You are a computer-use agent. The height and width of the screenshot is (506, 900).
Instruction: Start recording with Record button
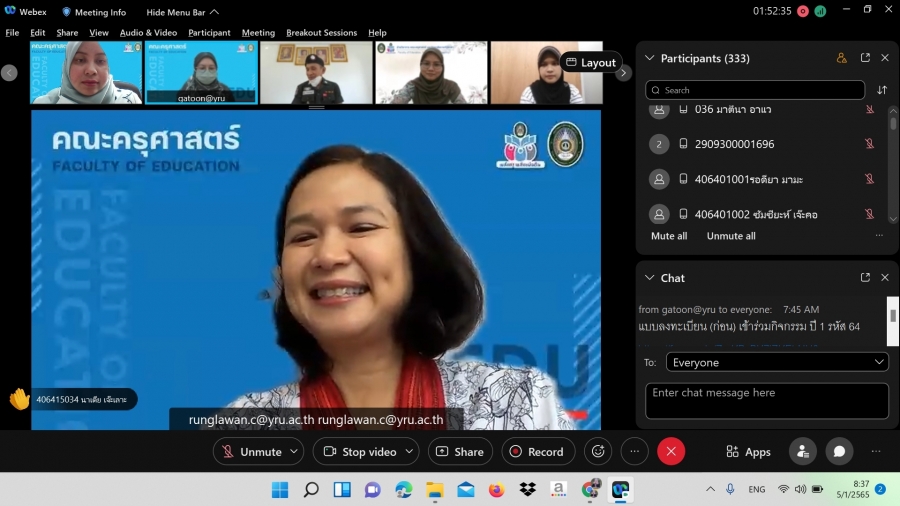coord(537,452)
